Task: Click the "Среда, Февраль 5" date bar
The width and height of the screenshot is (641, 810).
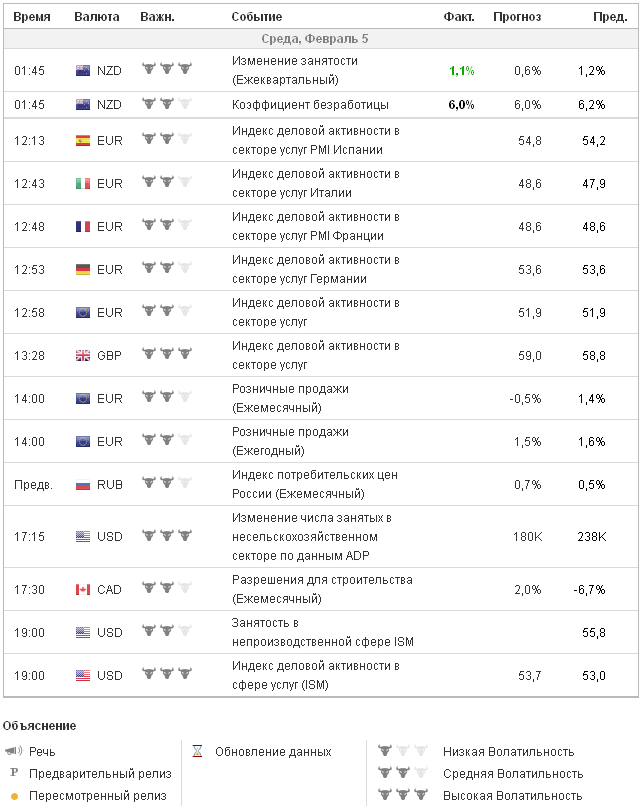Action: [321, 39]
